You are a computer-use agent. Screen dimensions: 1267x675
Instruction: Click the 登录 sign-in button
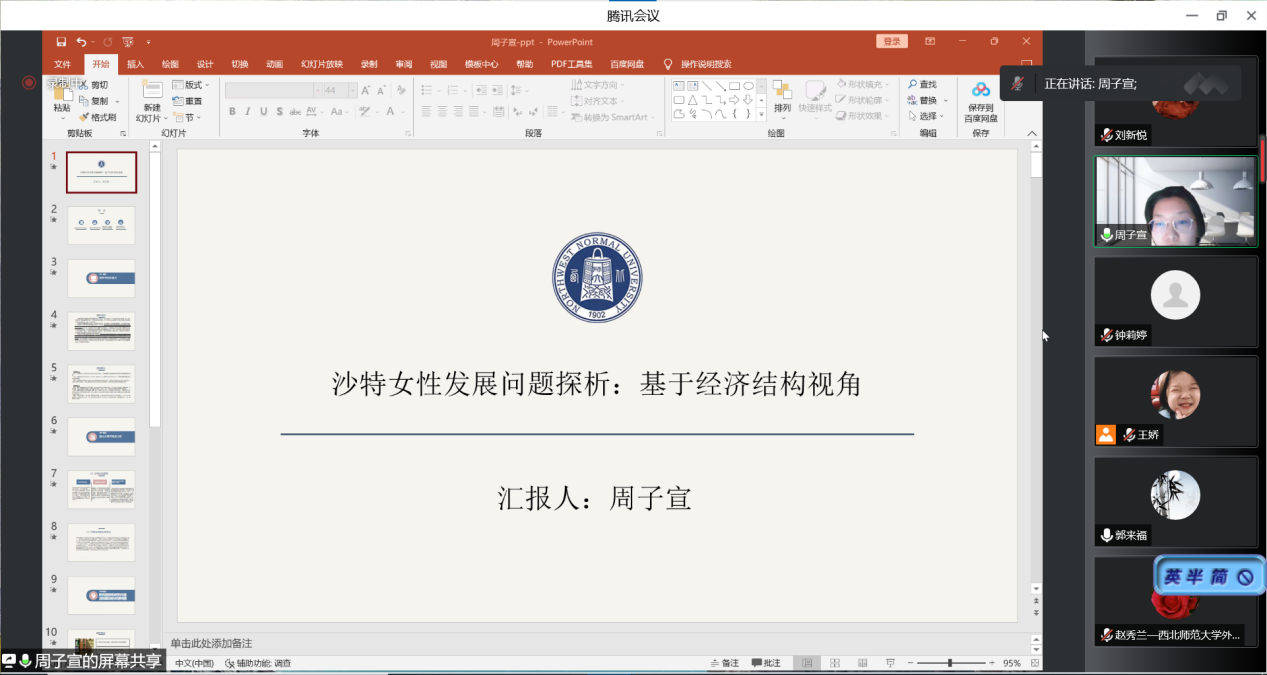point(891,41)
